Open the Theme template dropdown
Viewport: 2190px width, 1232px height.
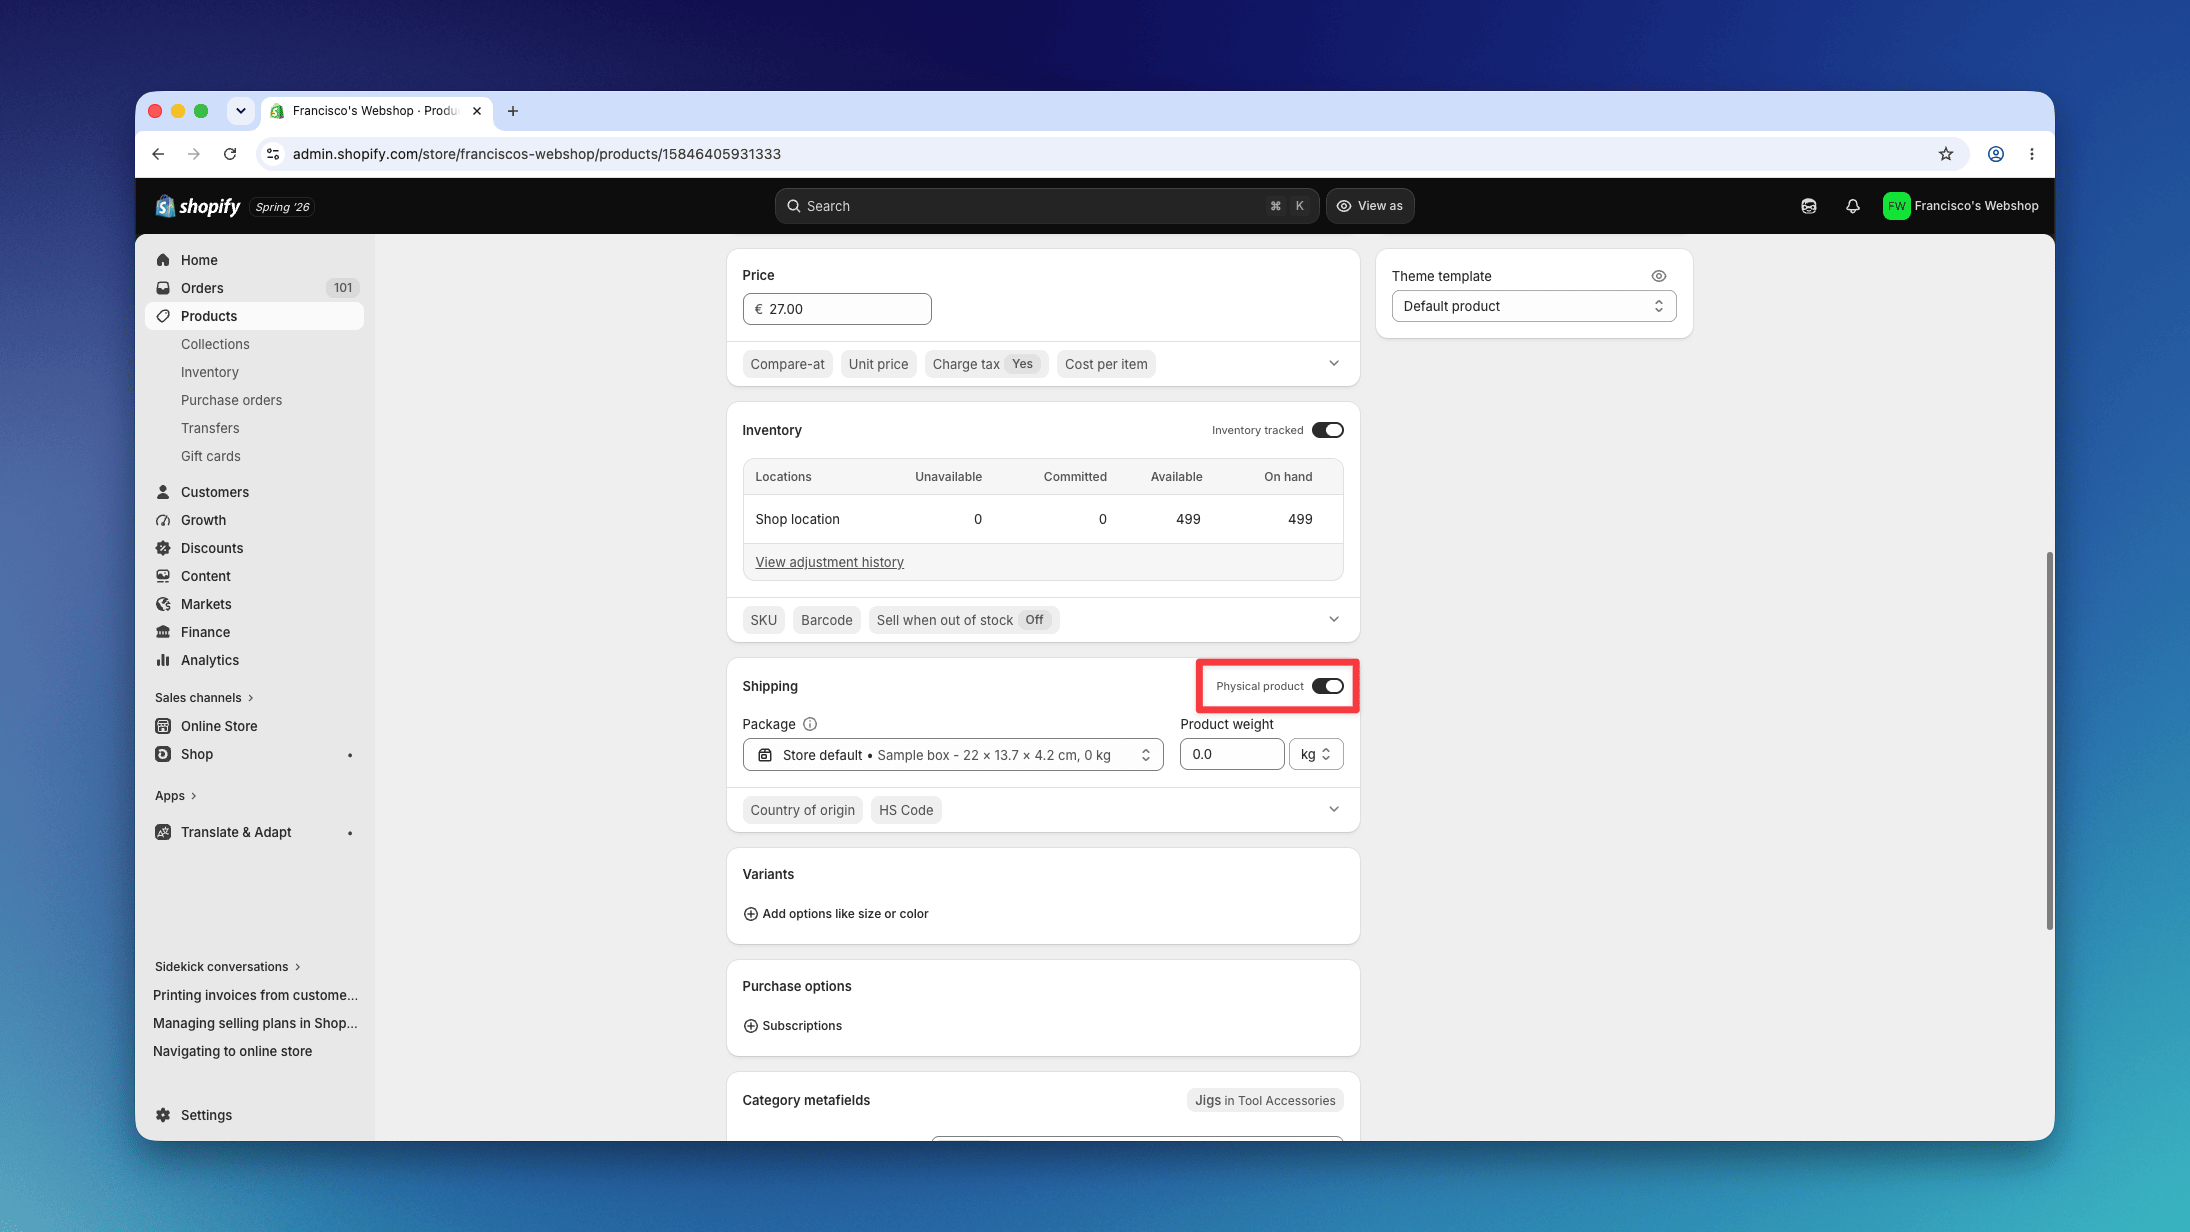tap(1534, 306)
